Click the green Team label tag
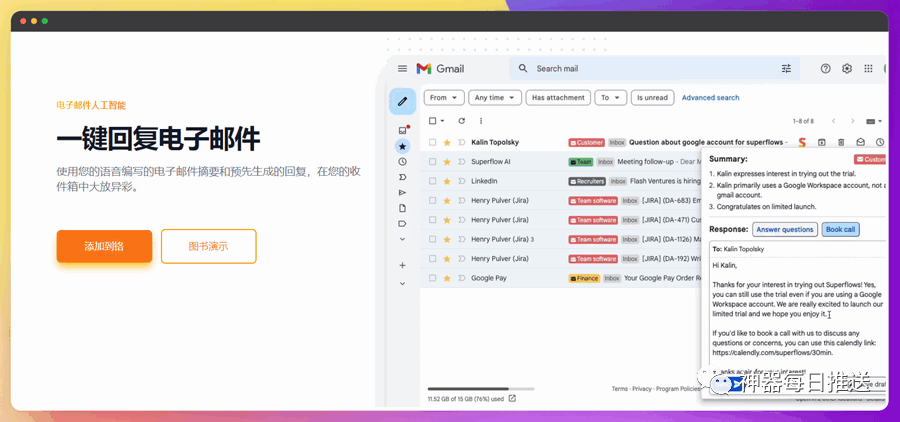The width and height of the screenshot is (900, 422). 580,162
